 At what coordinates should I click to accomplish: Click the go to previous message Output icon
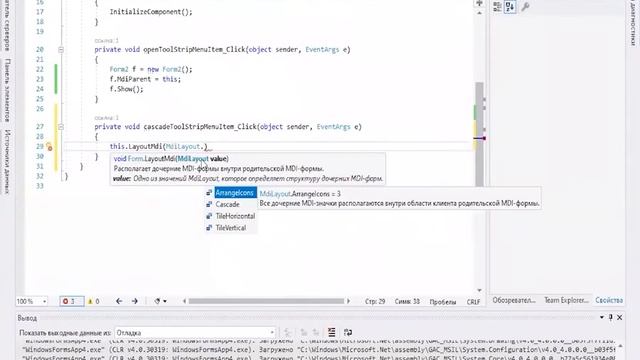[304, 333]
